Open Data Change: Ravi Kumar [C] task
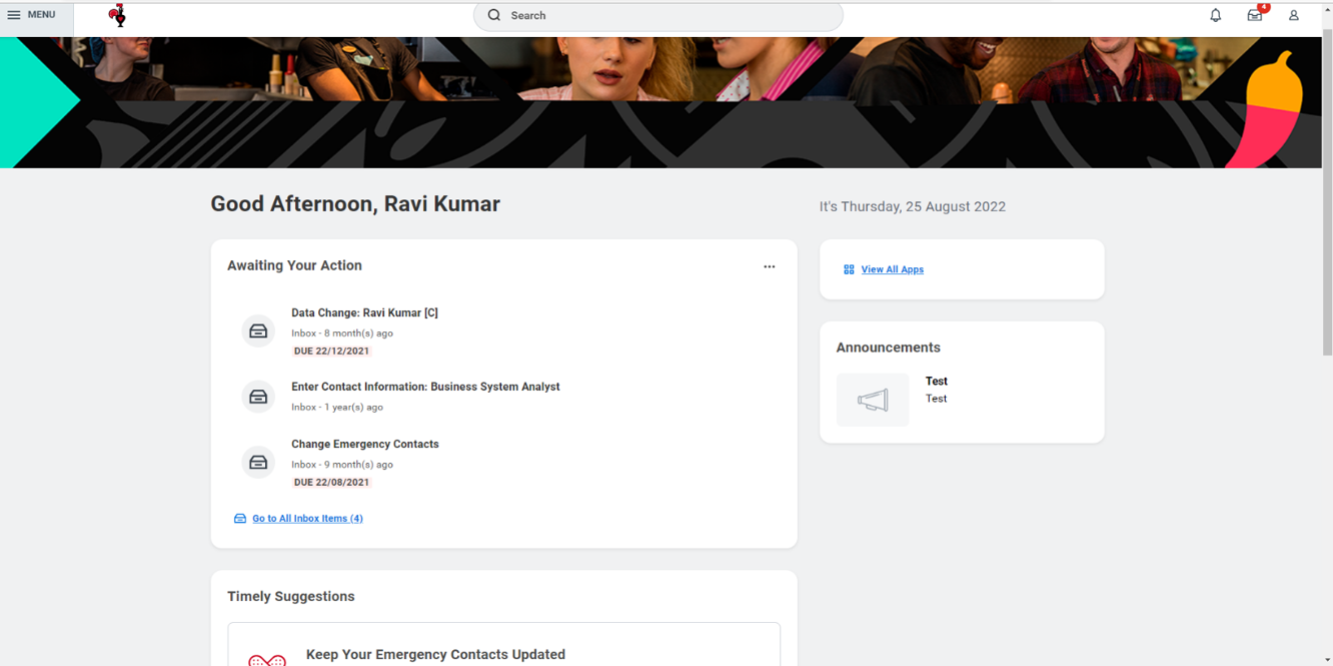Viewport: 1333px width, 666px height. [364, 313]
